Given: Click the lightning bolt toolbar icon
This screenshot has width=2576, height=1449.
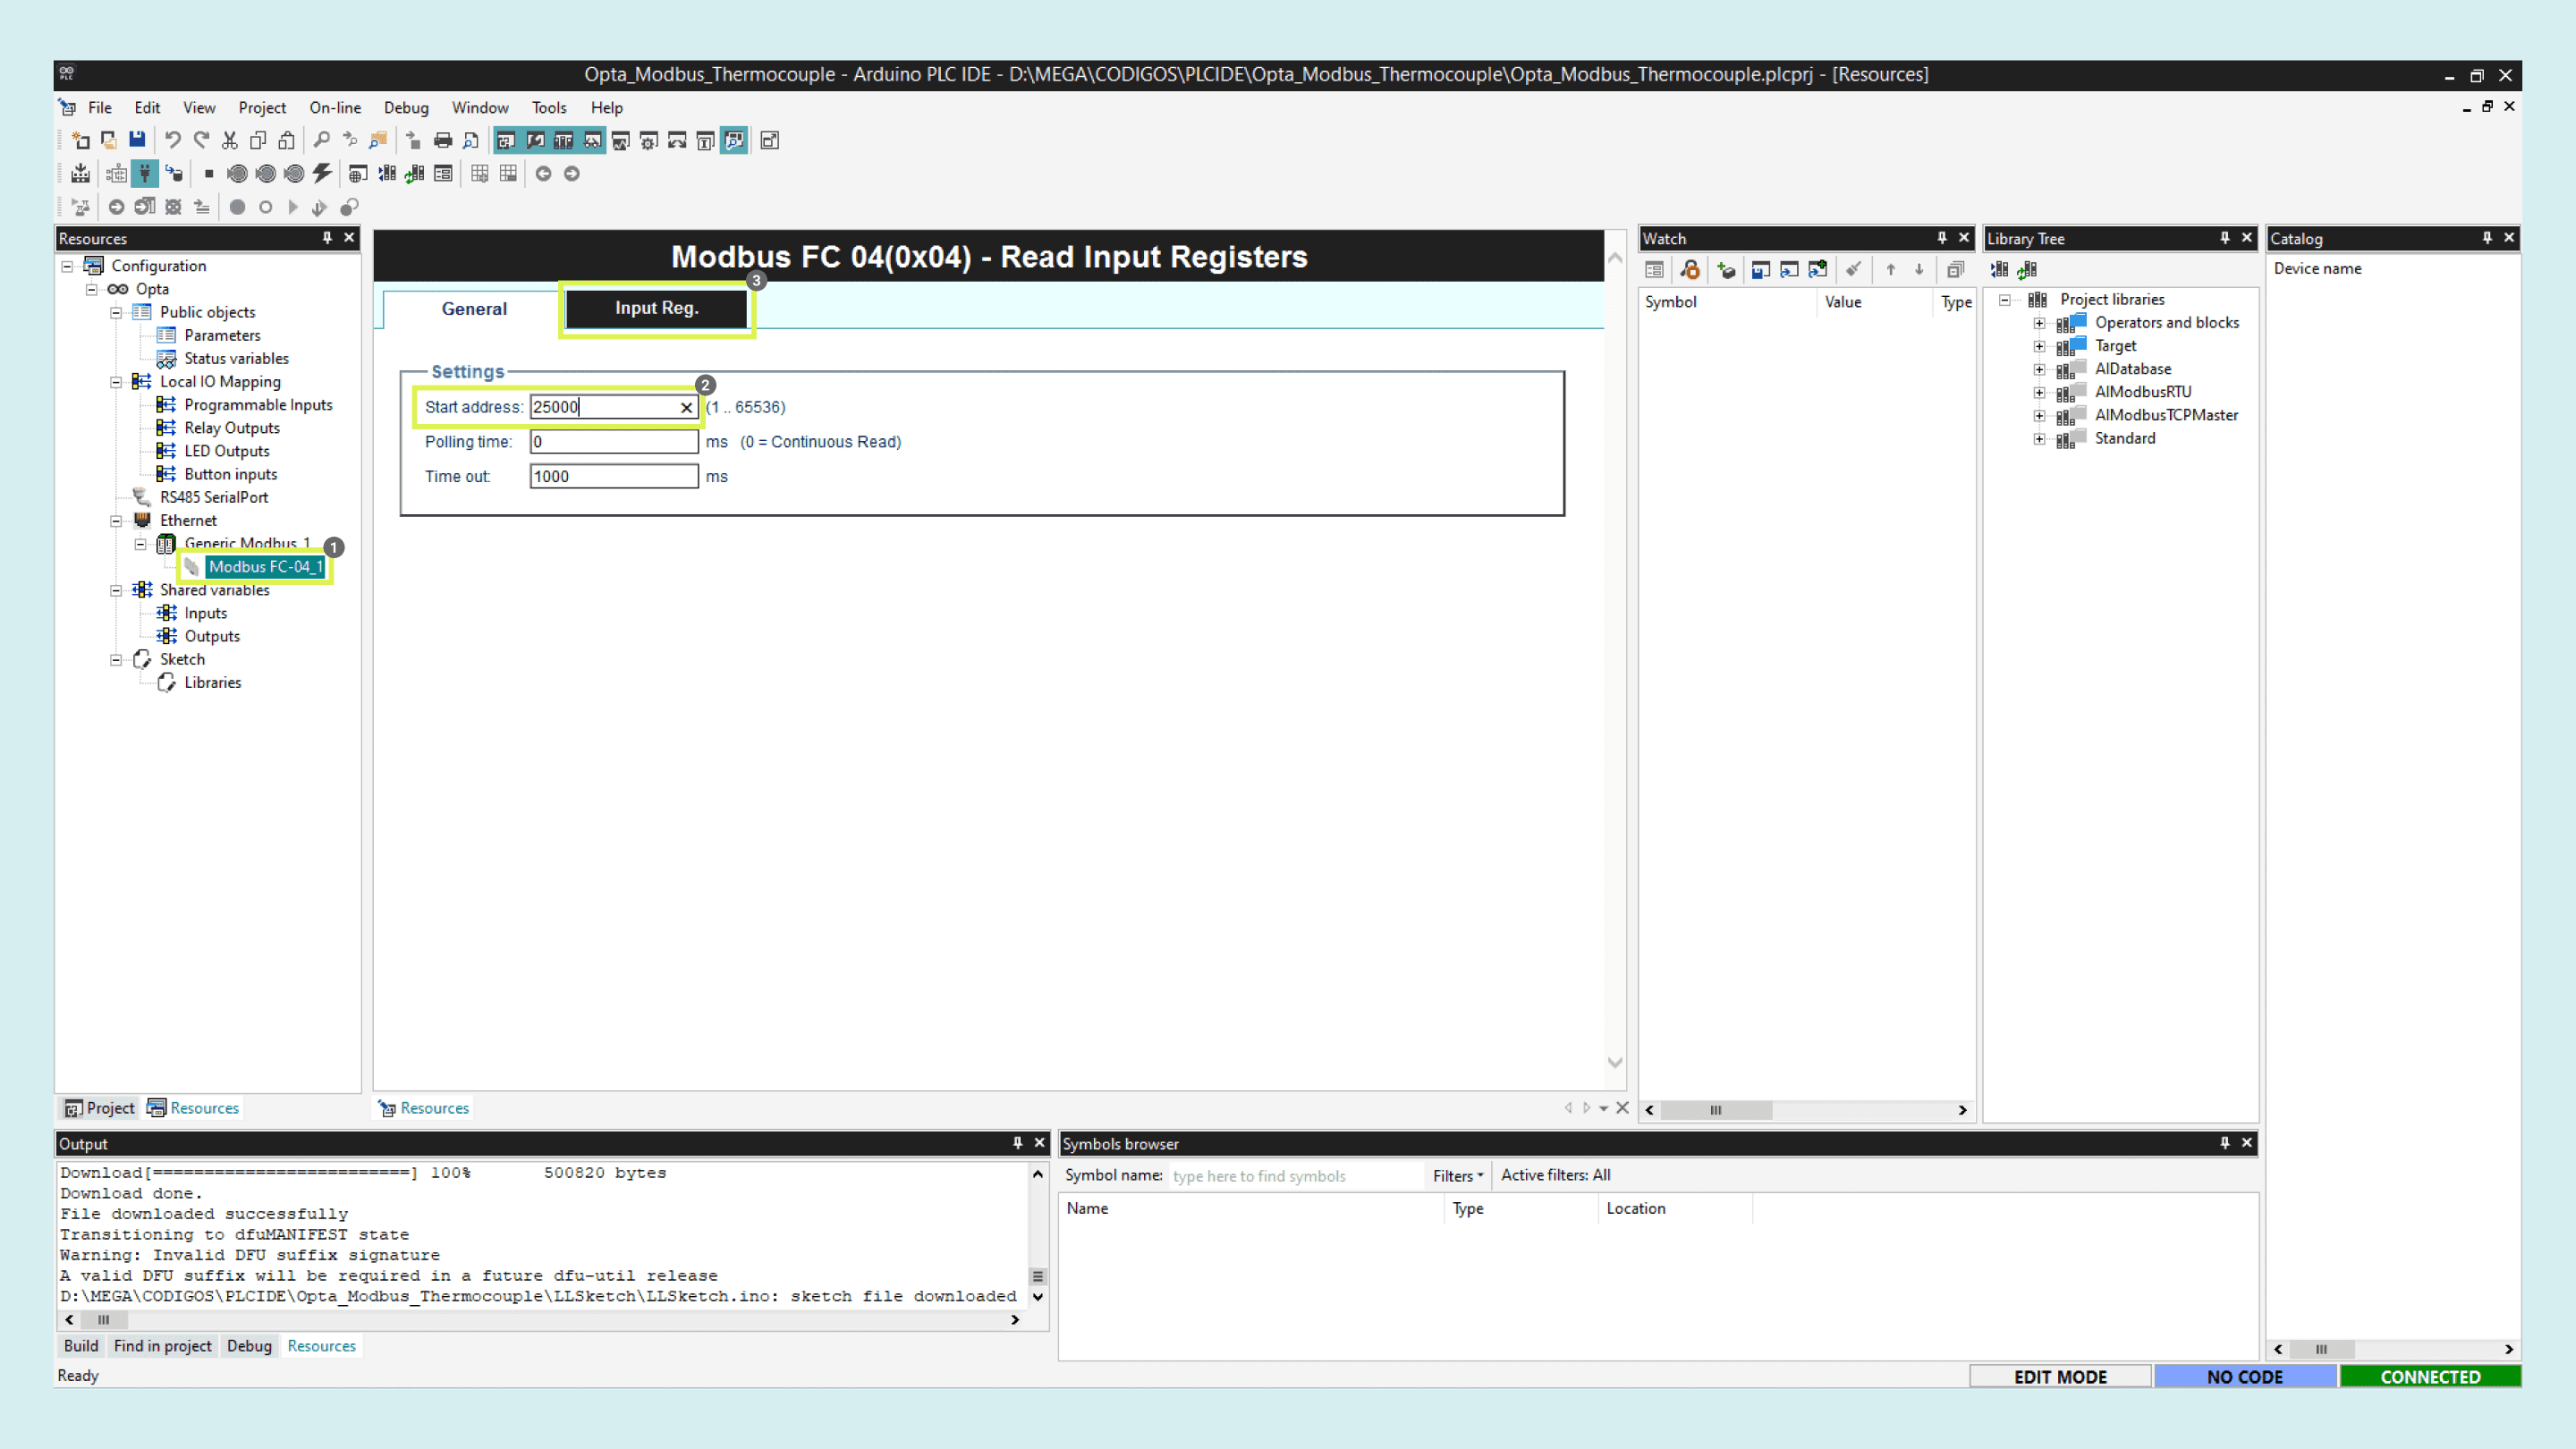Looking at the screenshot, I should coord(322,174).
